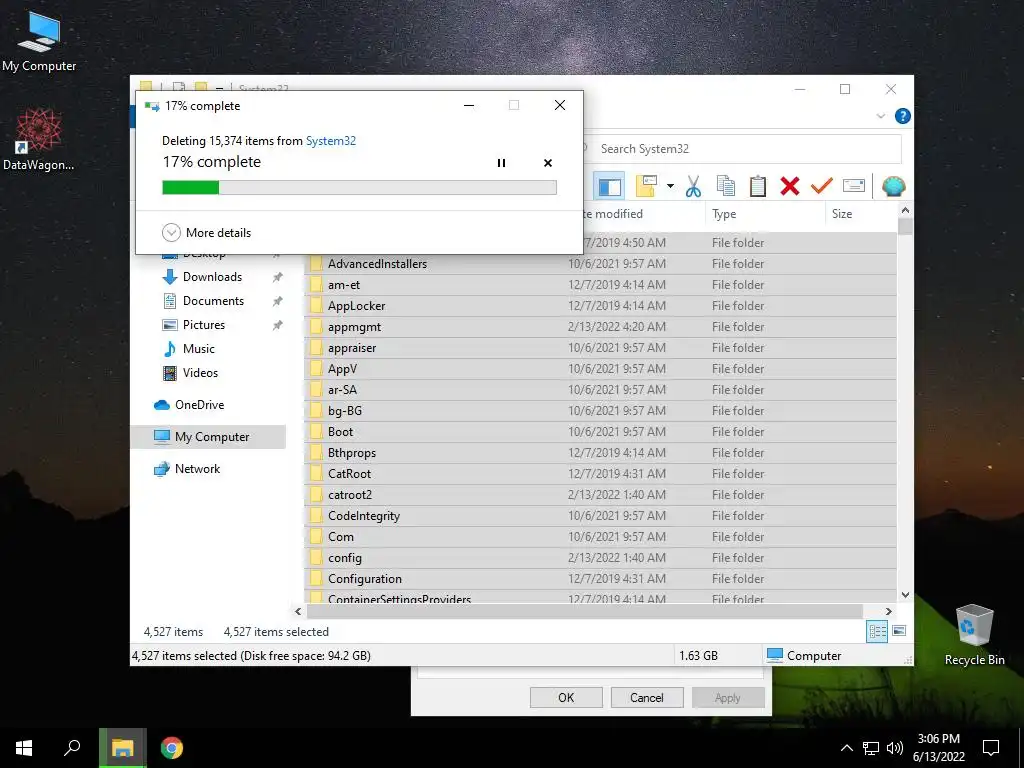Select the CatRoot folder

[600, 473]
